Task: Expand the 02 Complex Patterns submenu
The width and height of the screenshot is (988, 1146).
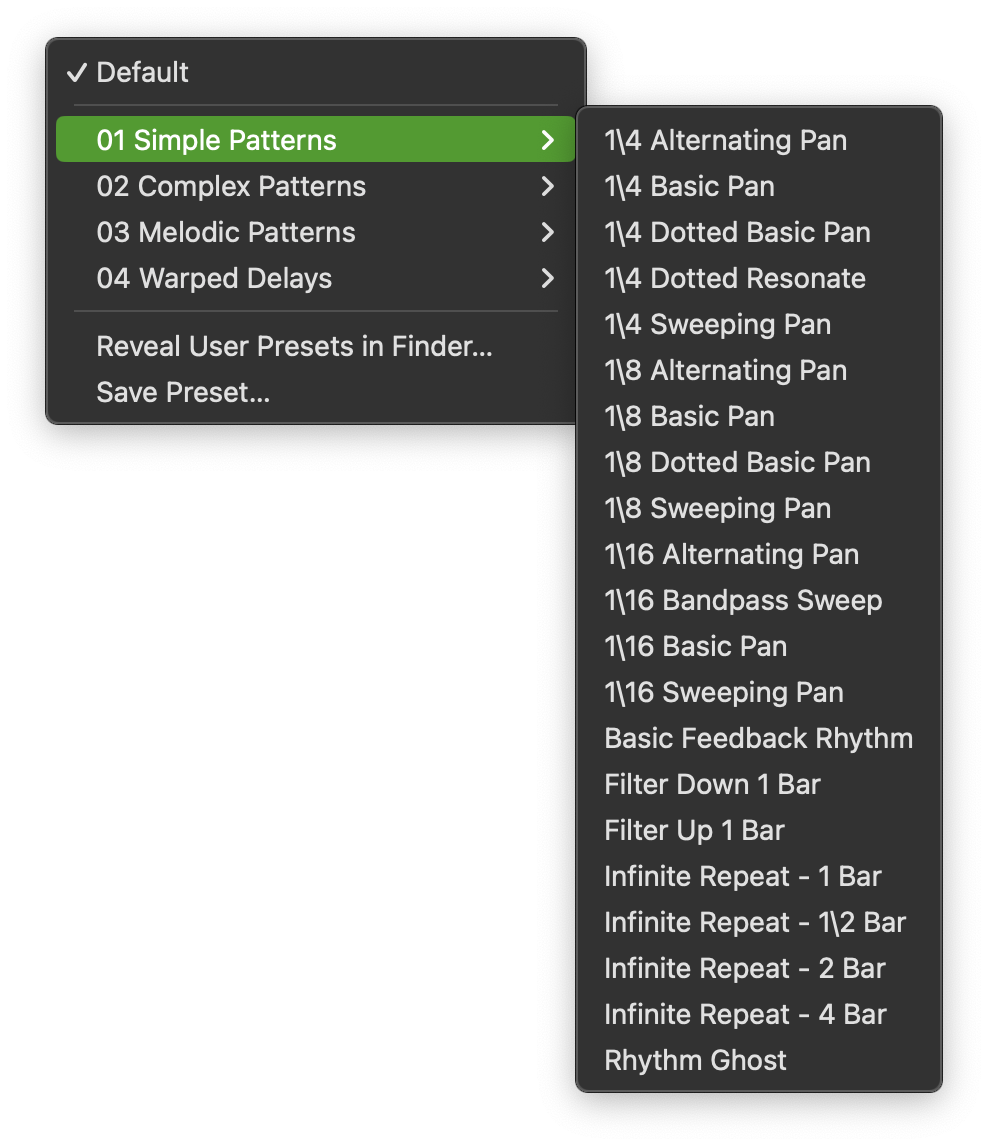Action: click(x=316, y=186)
